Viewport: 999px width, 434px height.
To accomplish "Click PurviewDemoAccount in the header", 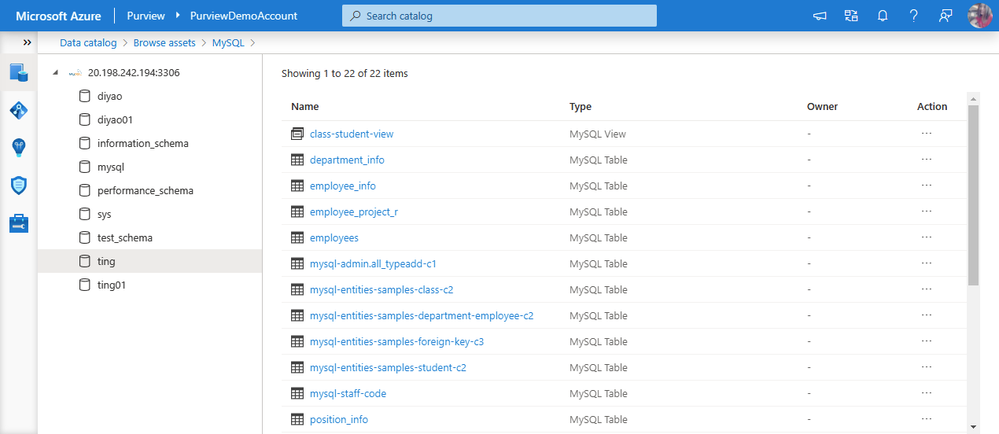I will coord(243,16).
